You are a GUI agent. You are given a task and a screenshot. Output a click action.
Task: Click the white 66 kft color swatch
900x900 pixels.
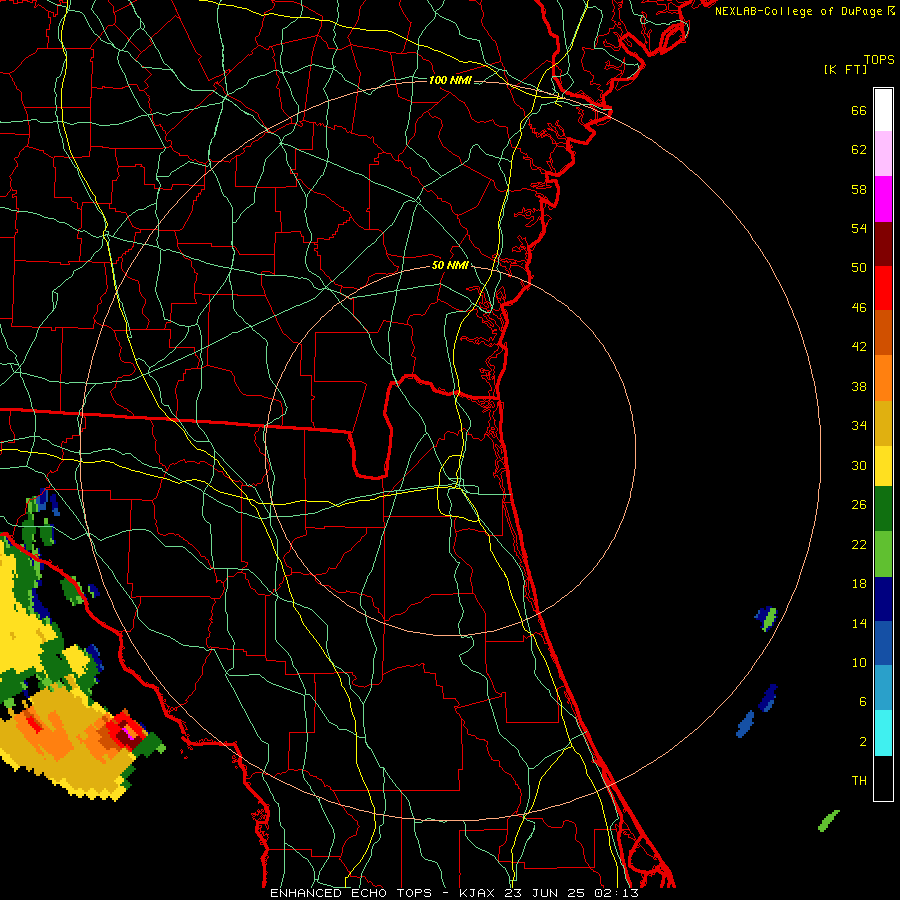883,110
